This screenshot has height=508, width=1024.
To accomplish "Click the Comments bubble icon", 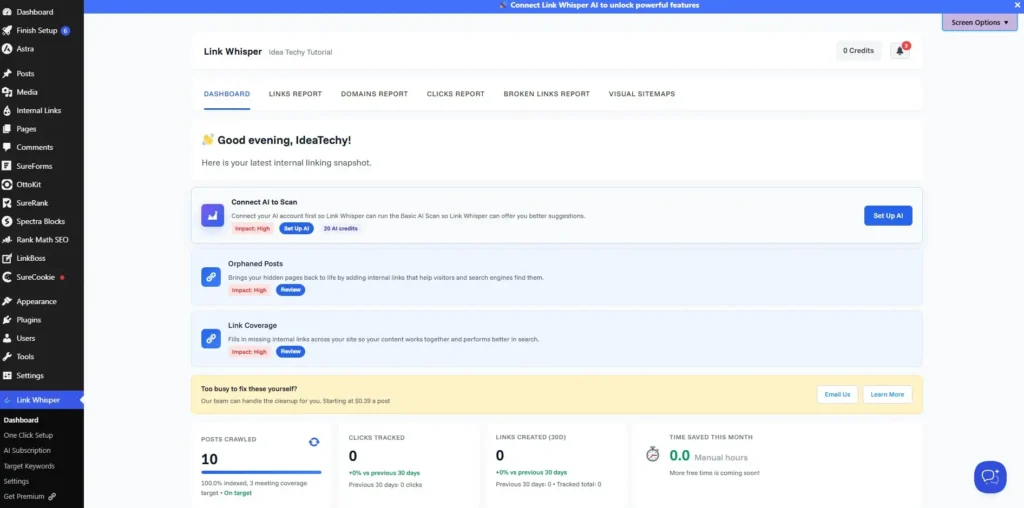I will (x=7, y=148).
